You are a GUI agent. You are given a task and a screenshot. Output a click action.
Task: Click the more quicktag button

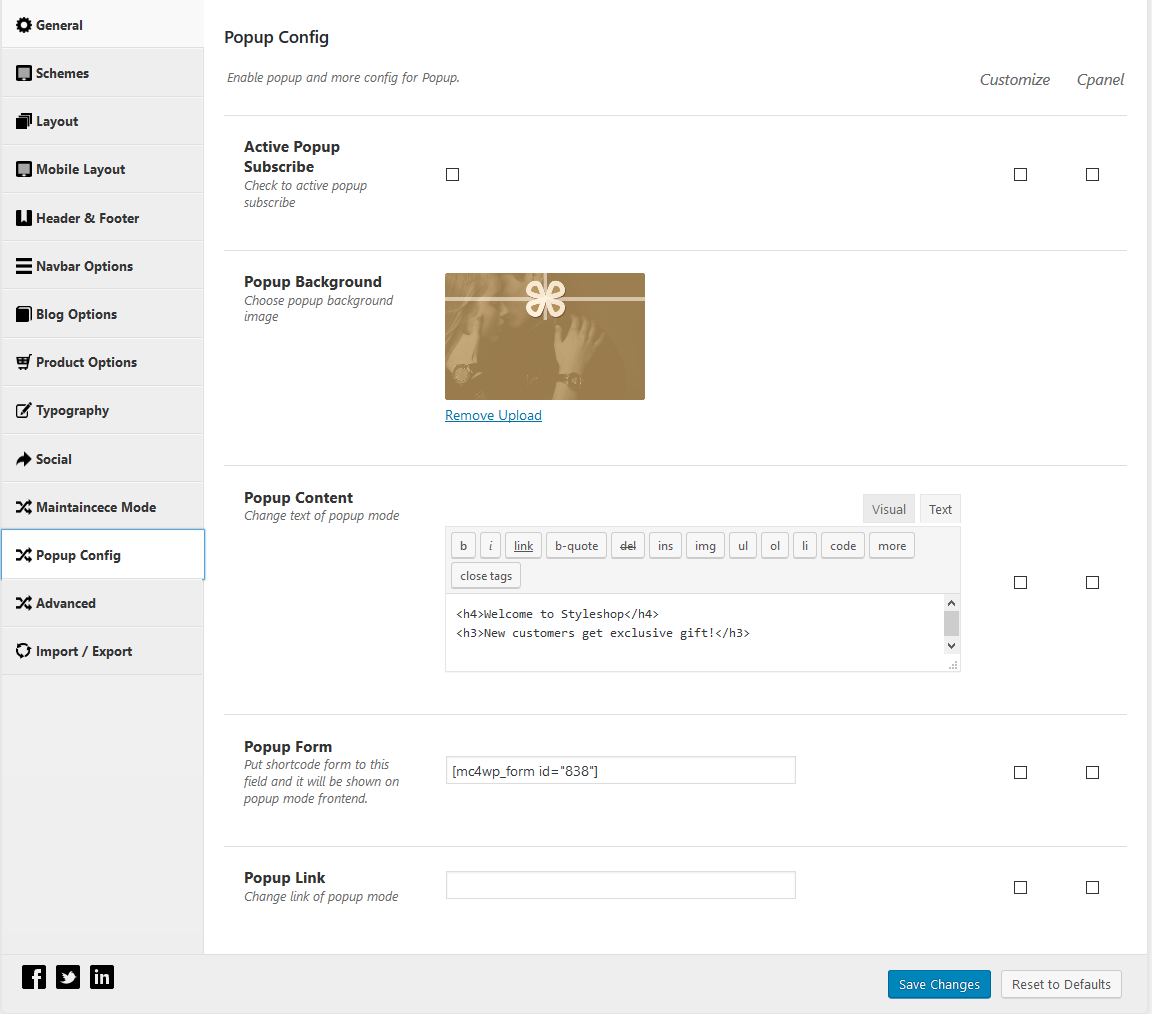892,546
